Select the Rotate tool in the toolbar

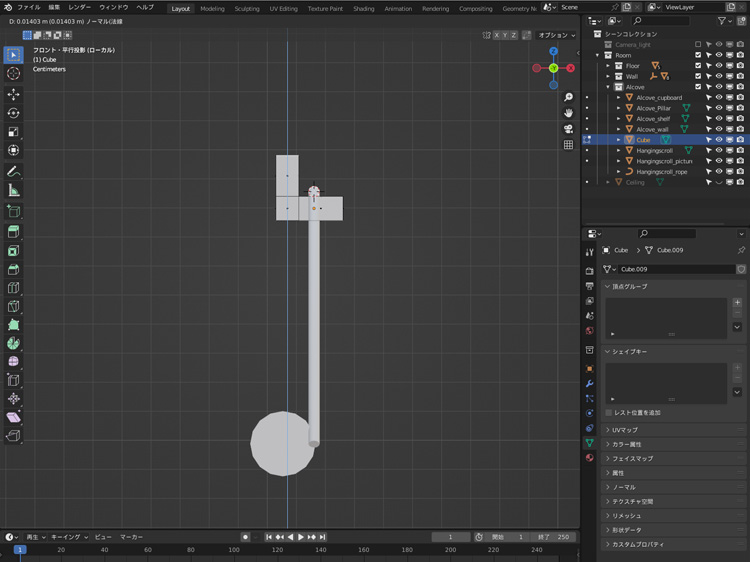point(13,113)
